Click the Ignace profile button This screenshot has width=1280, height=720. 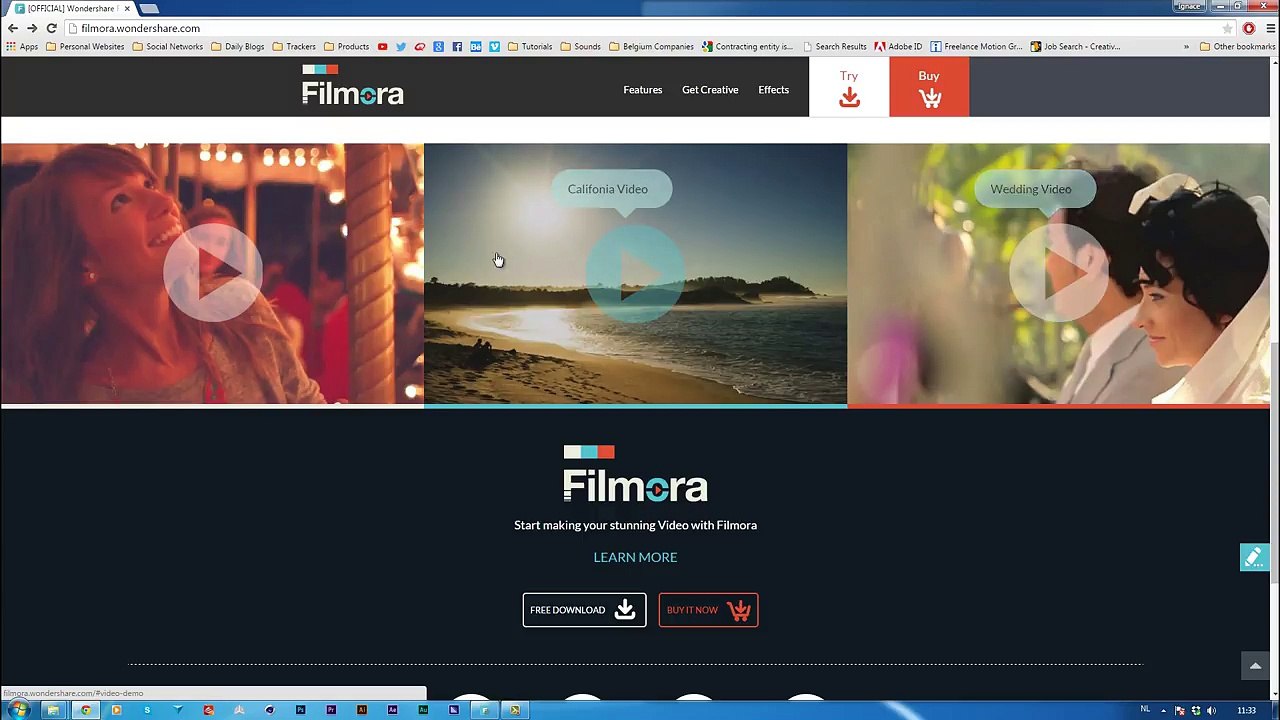click(x=1188, y=6)
